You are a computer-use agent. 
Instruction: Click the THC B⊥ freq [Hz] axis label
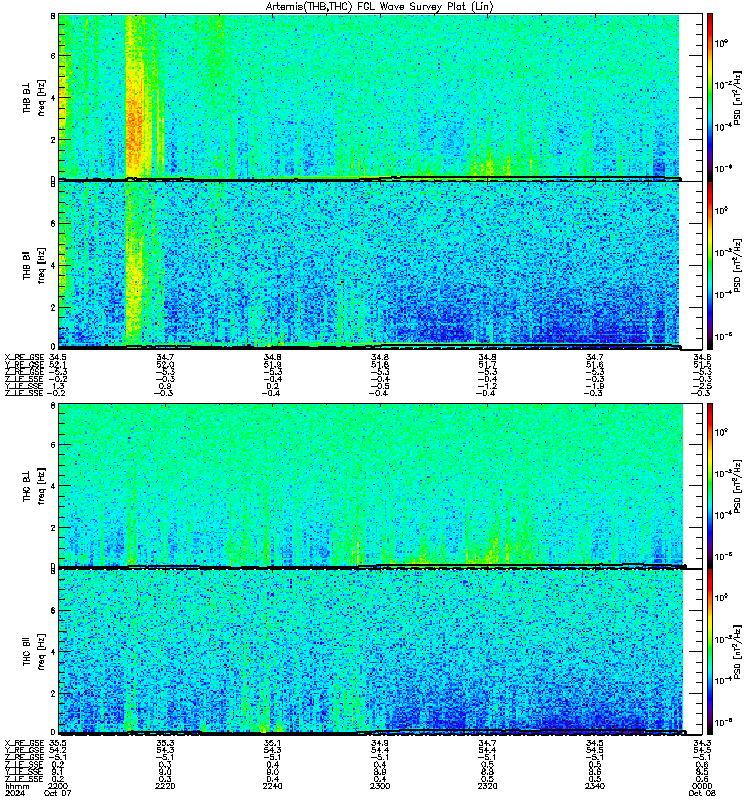[x=34, y=485]
